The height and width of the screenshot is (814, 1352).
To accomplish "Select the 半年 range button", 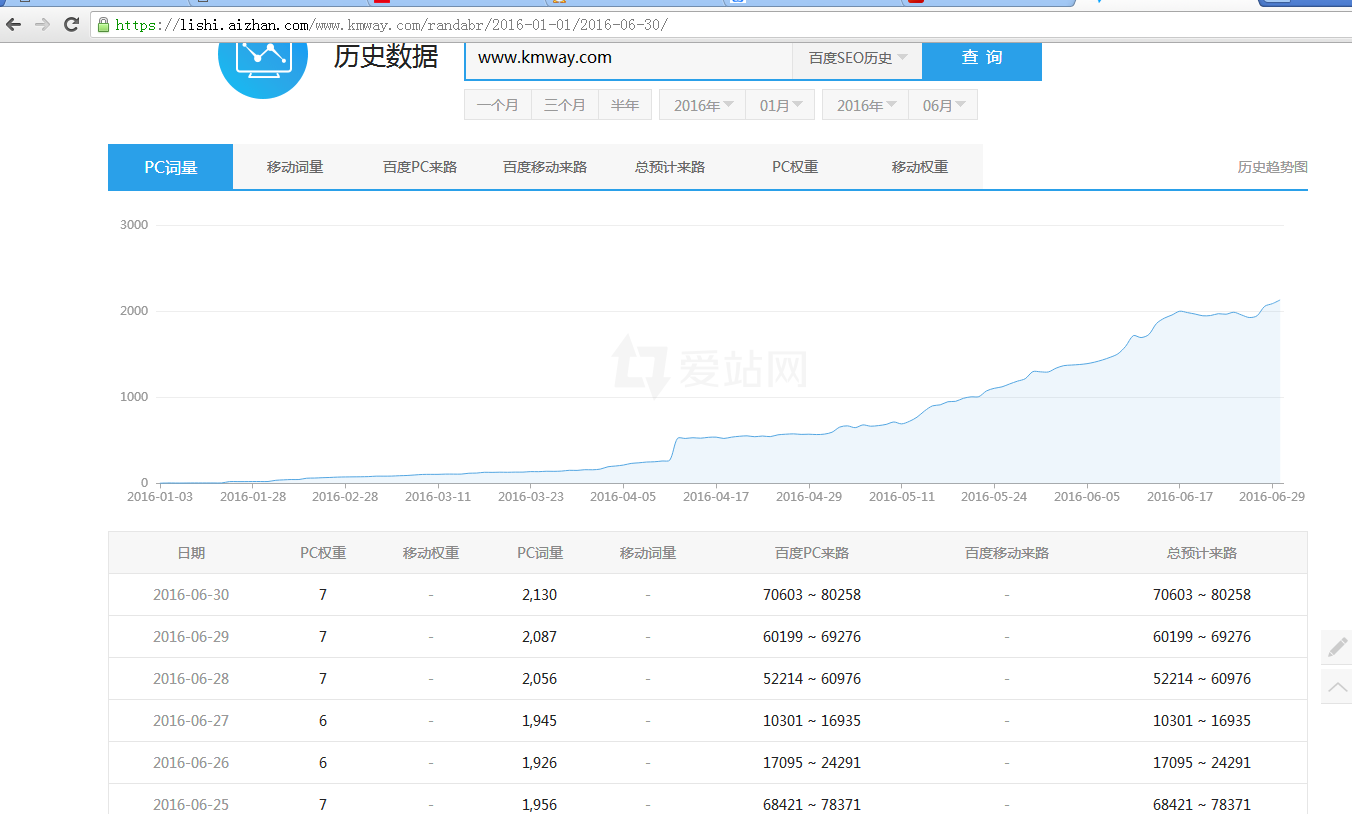I will point(625,105).
